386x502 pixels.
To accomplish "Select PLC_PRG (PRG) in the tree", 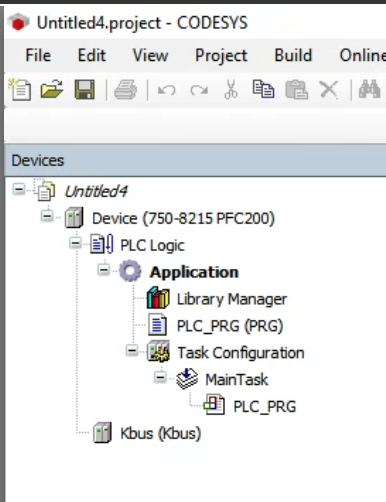I will (230, 326).
